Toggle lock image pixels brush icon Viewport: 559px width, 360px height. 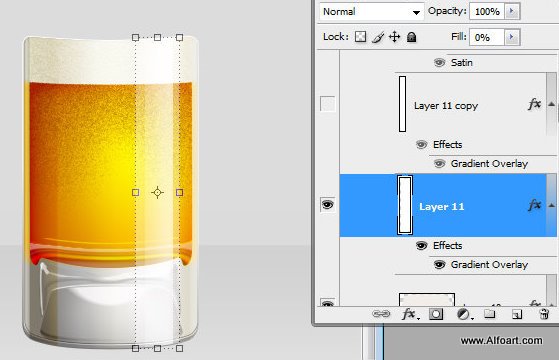(378, 37)
